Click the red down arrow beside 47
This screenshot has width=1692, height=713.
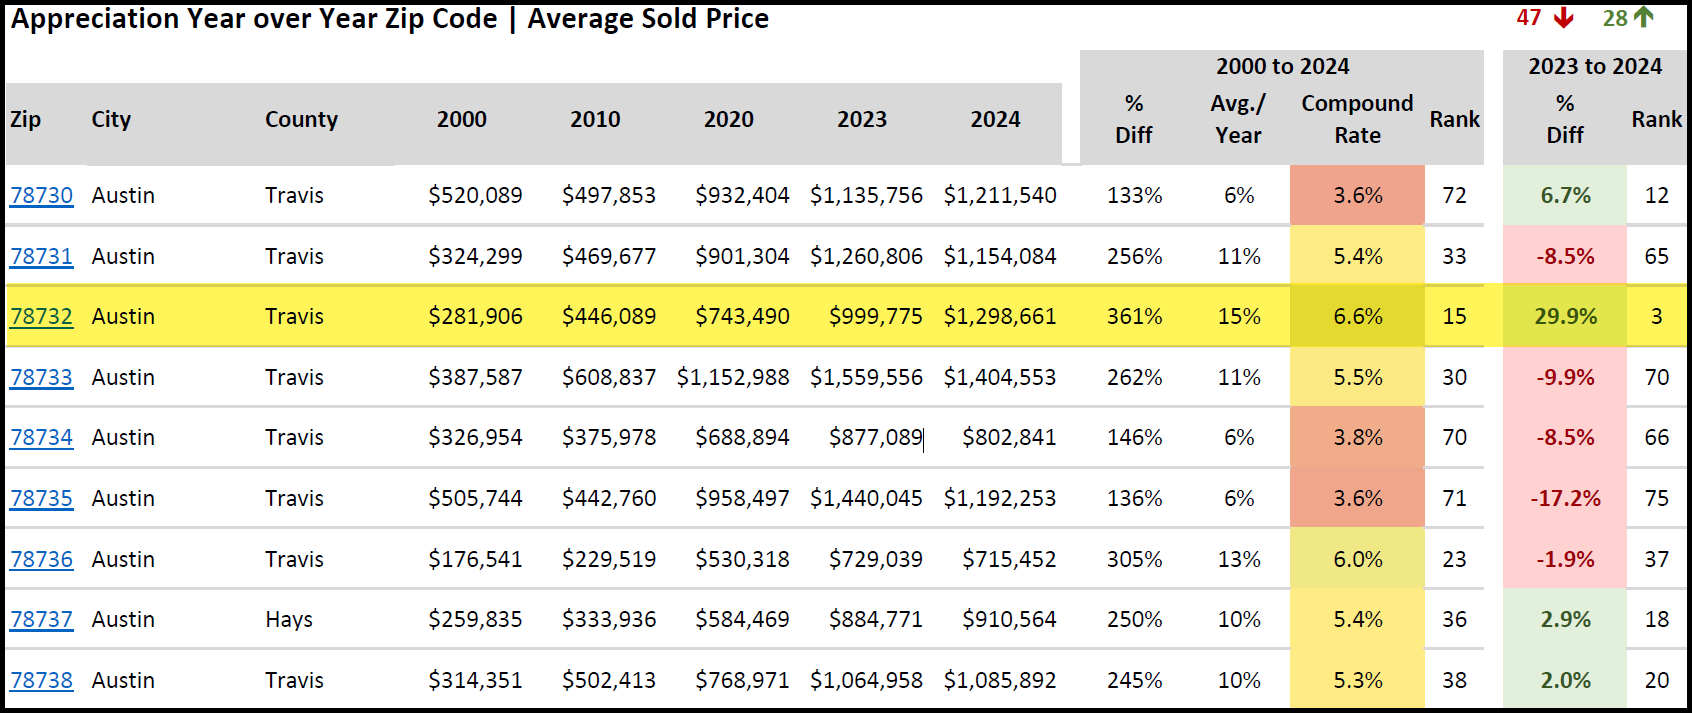pos(1564,18)
